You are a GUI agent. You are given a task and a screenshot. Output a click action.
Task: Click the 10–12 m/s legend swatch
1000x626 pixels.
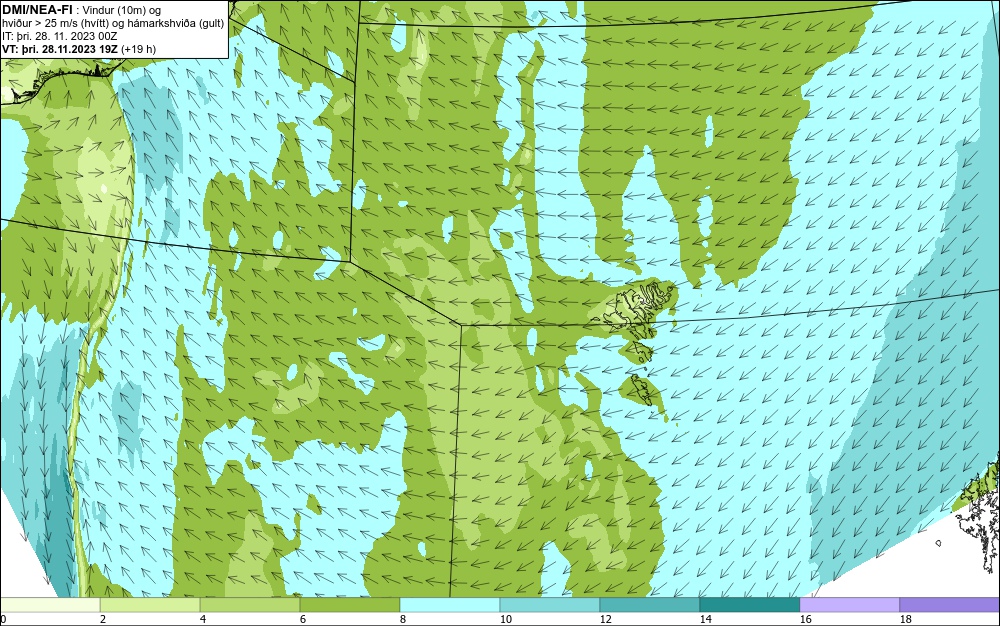click(550, 604)
